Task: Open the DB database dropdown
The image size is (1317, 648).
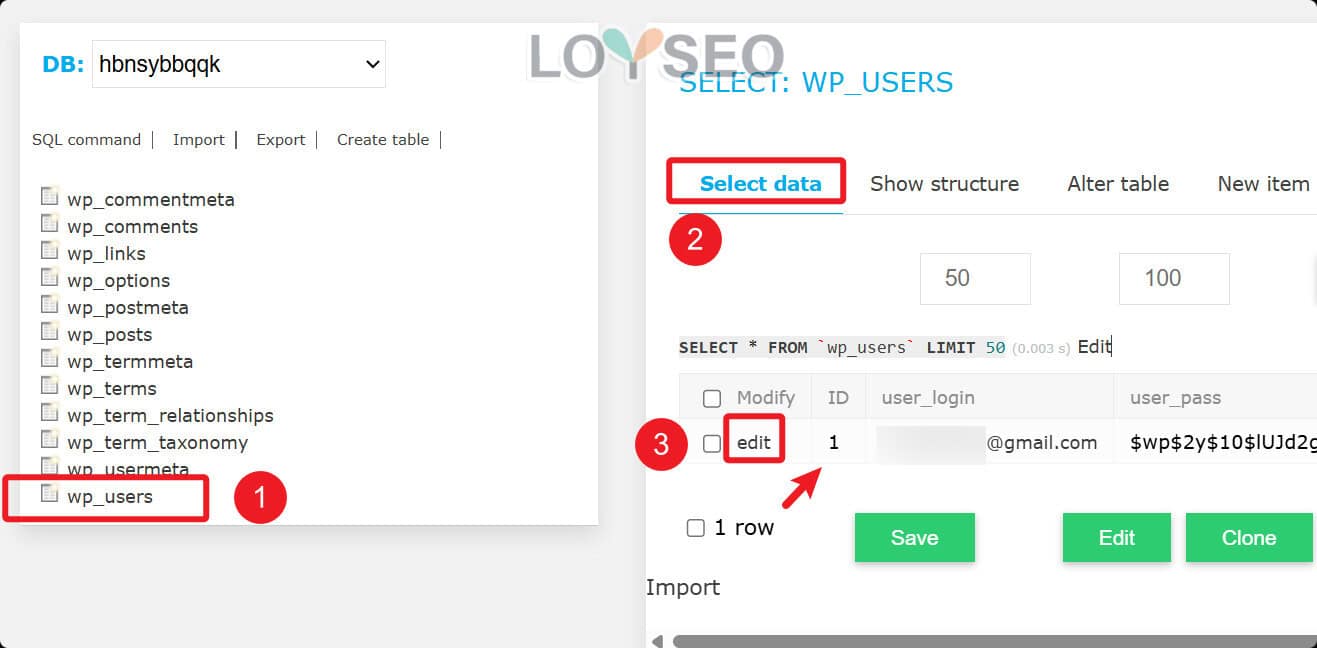Action: [238, 65]
